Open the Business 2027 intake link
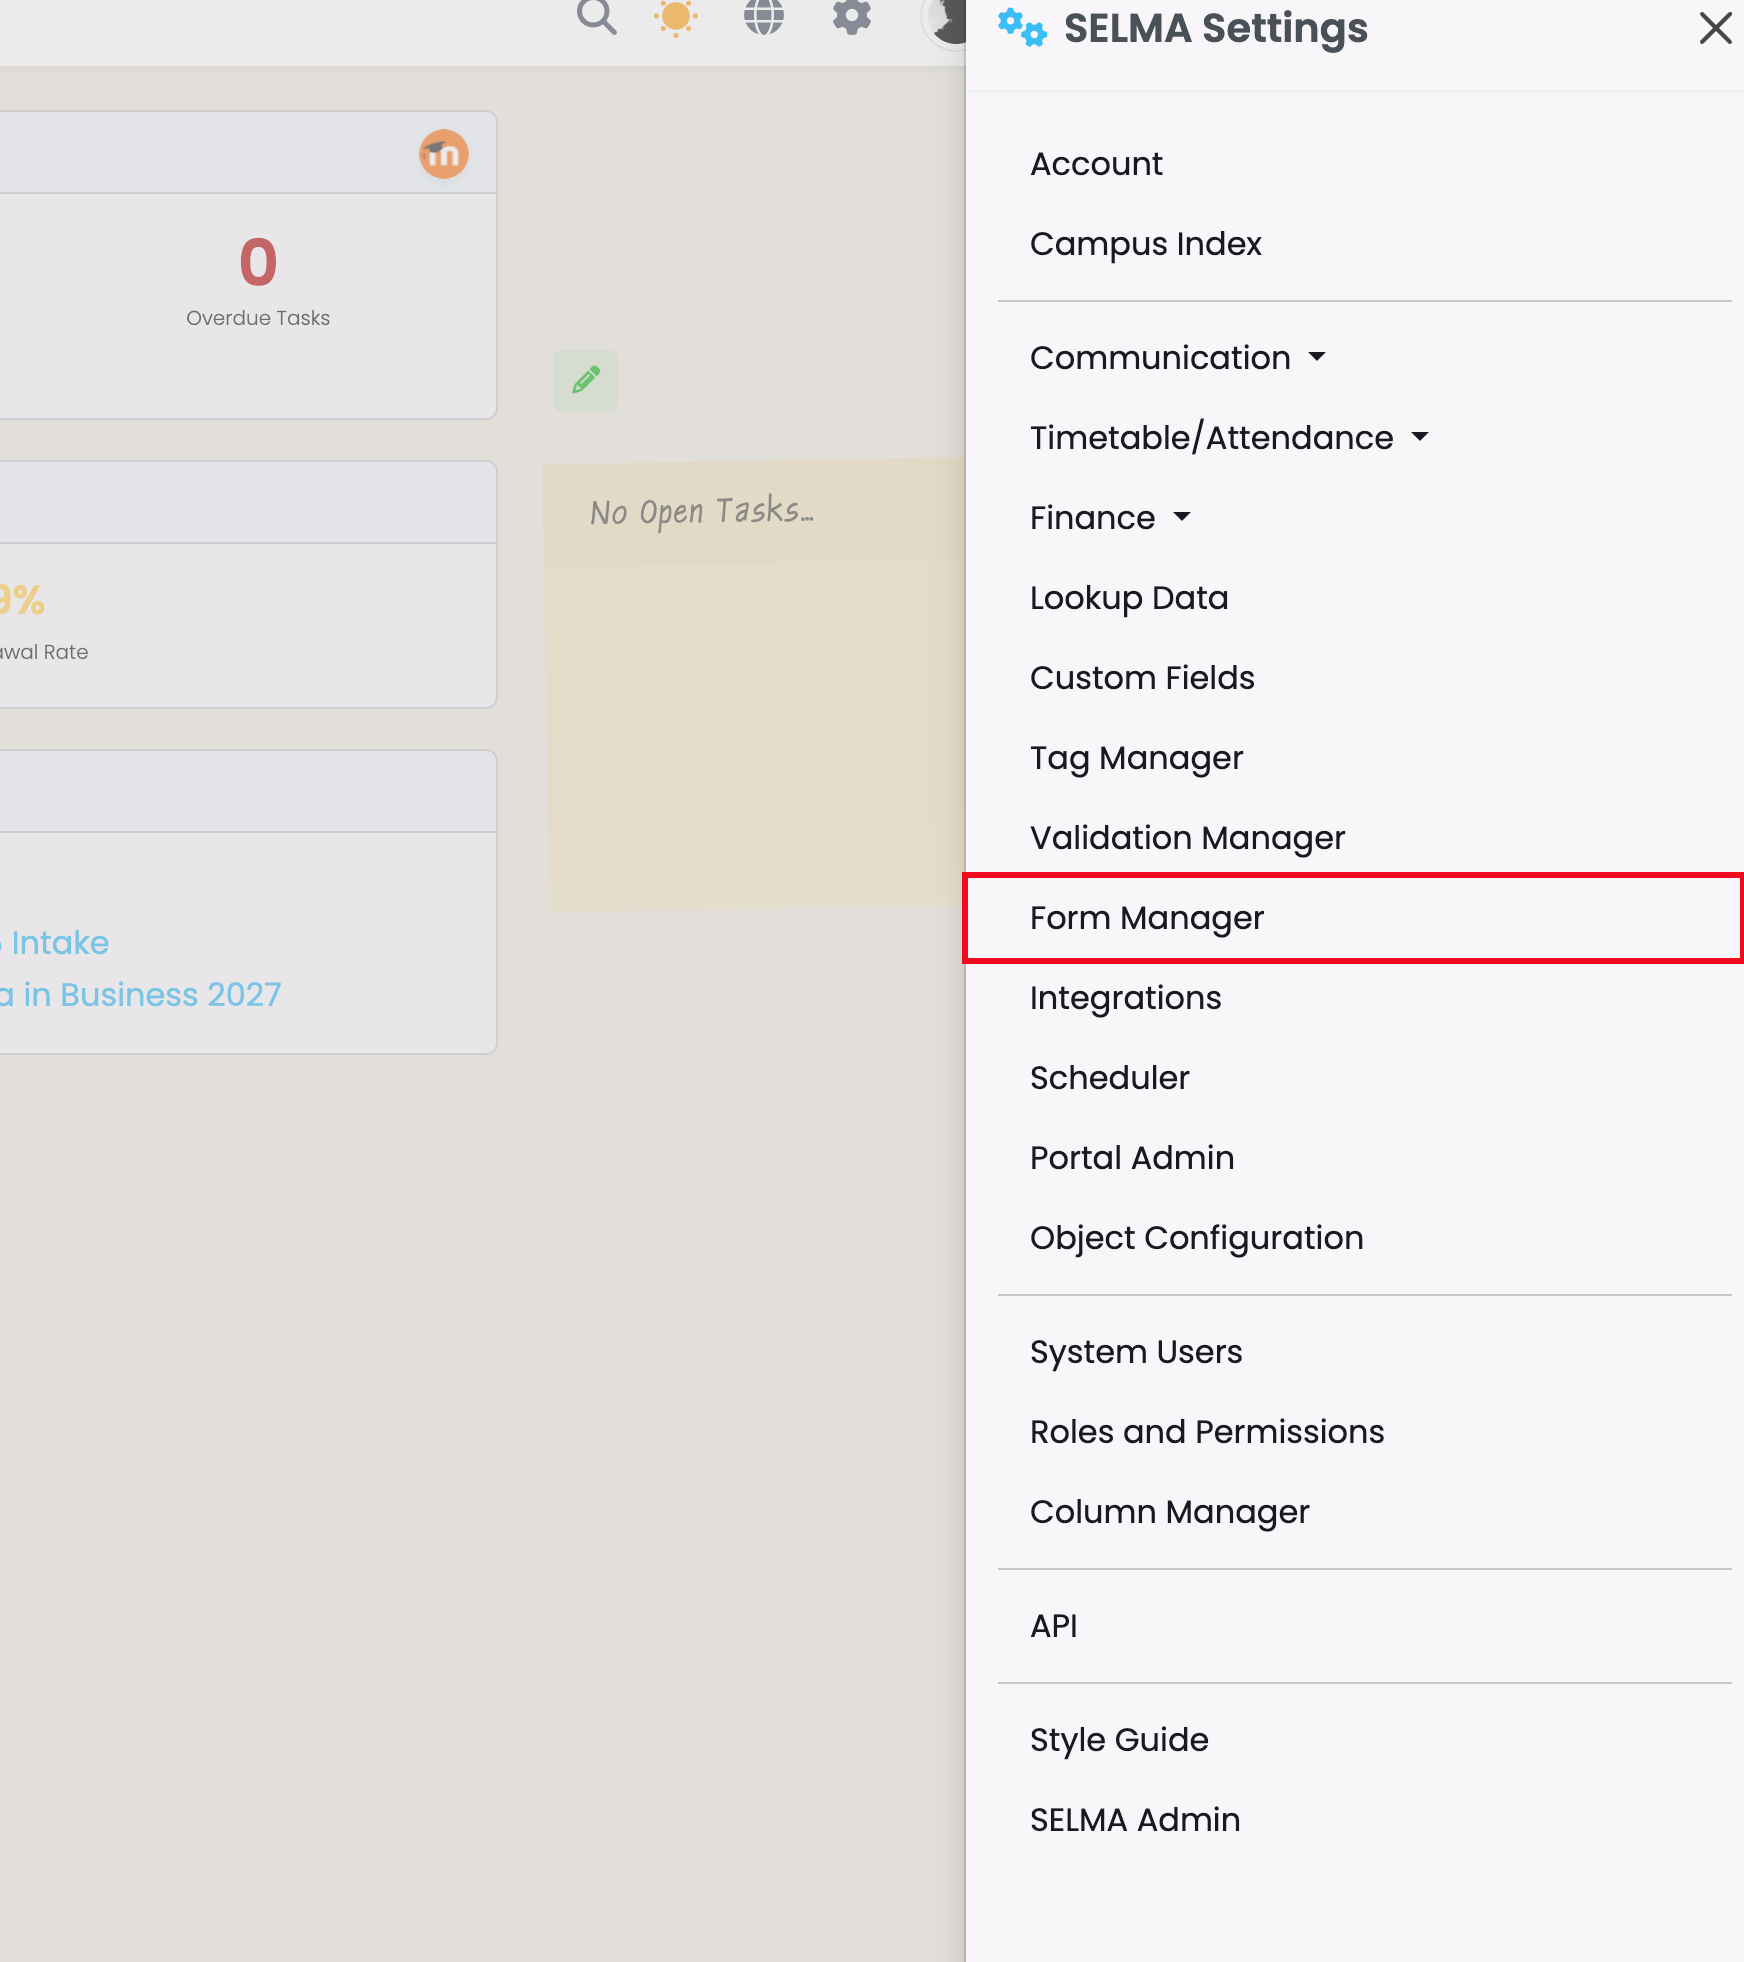Viewport: 1744px width, 1962px height. point(150,995)
